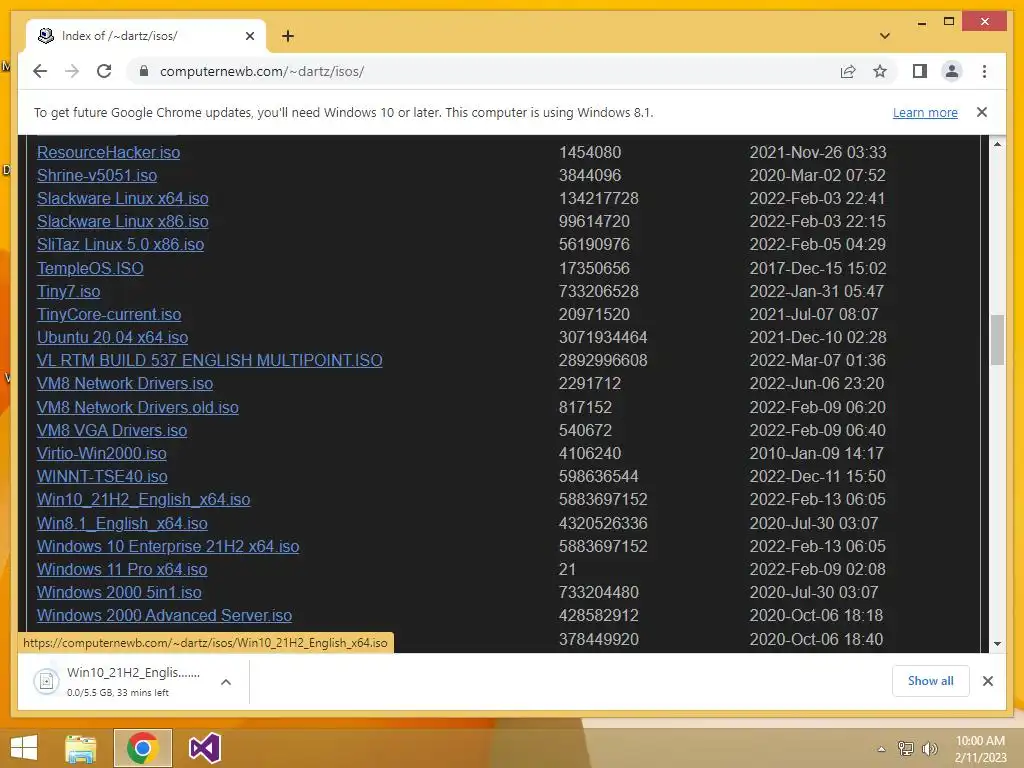Click the Chrome taskbar icon

[142, 748]
